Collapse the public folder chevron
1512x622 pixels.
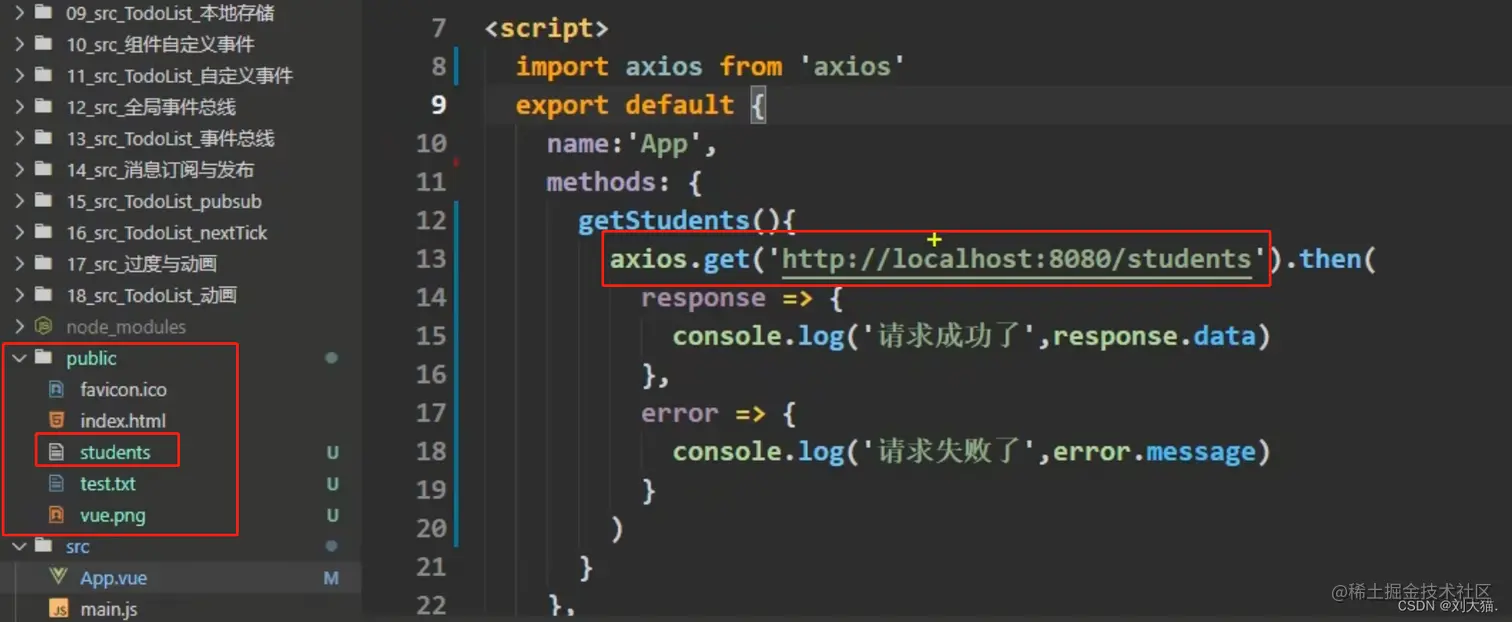click(20, 358)
